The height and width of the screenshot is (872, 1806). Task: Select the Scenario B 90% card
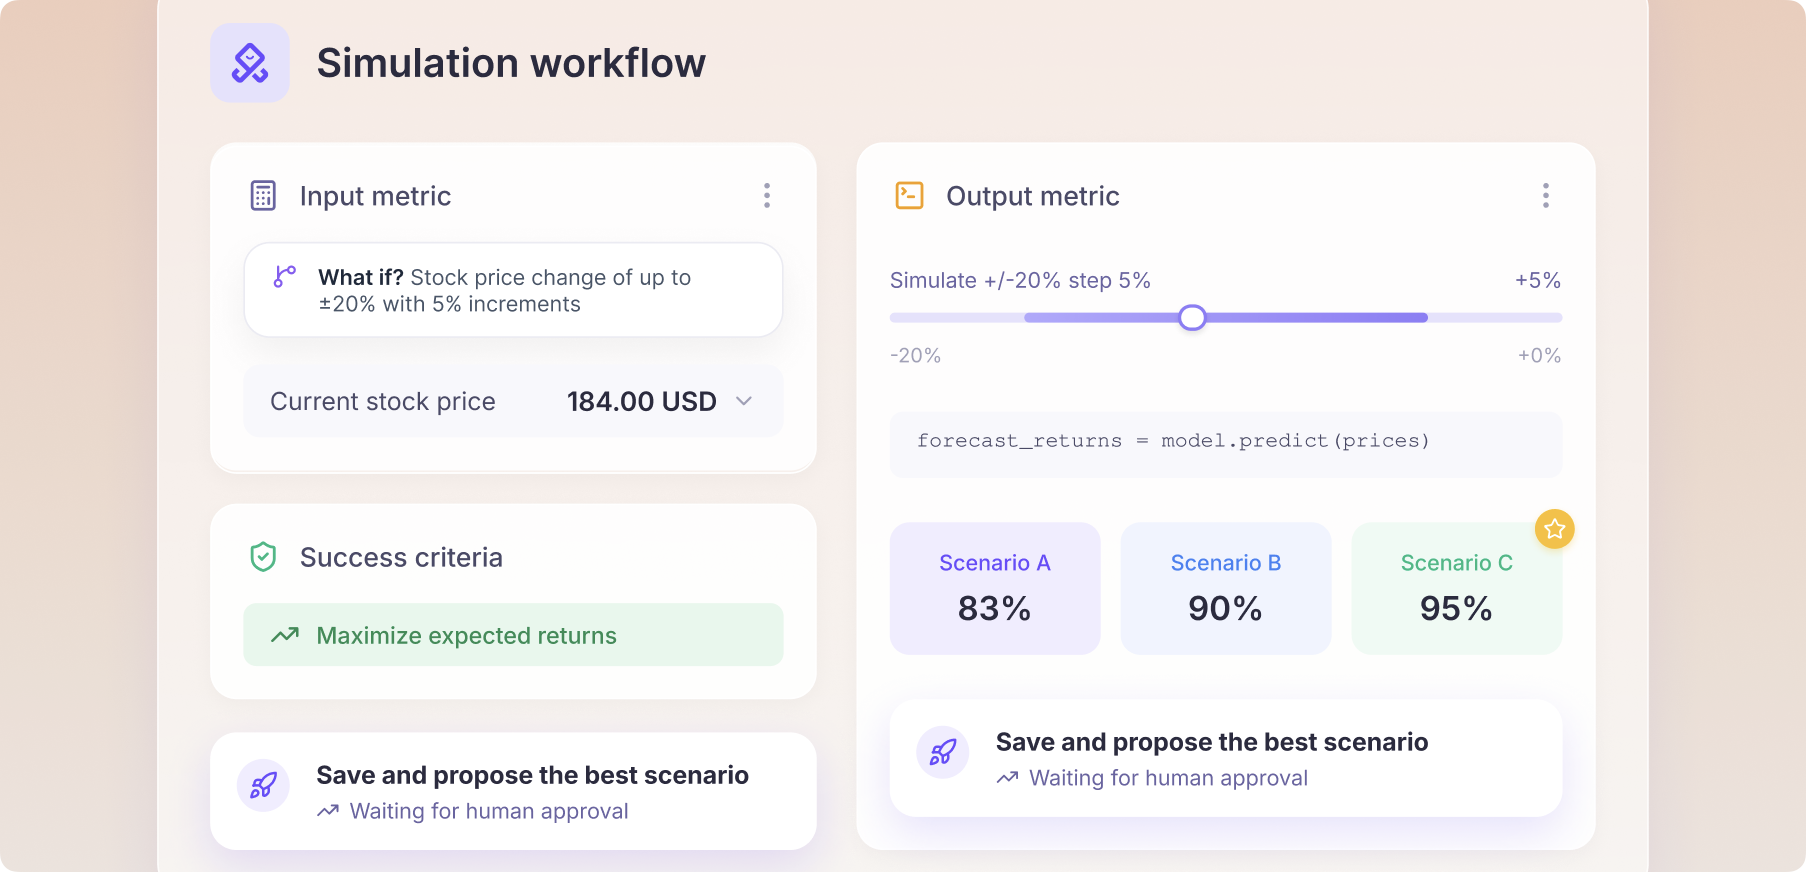click(x=1226, y=588)
